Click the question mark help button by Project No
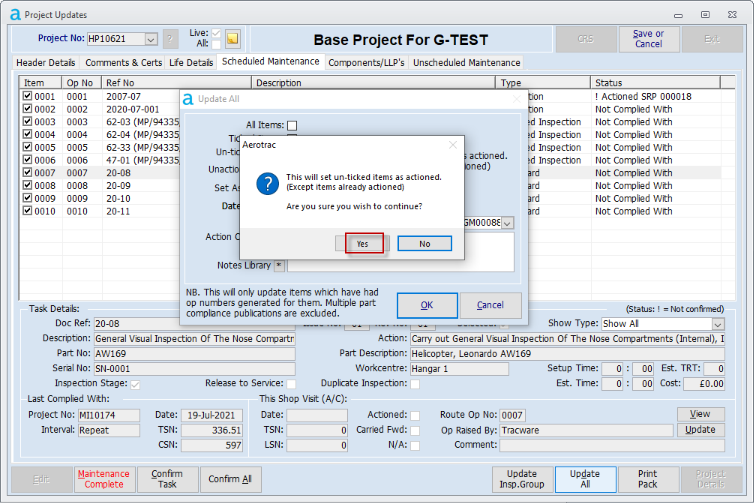The height and width of the screenshot is (503, 754). click(170, 39)
